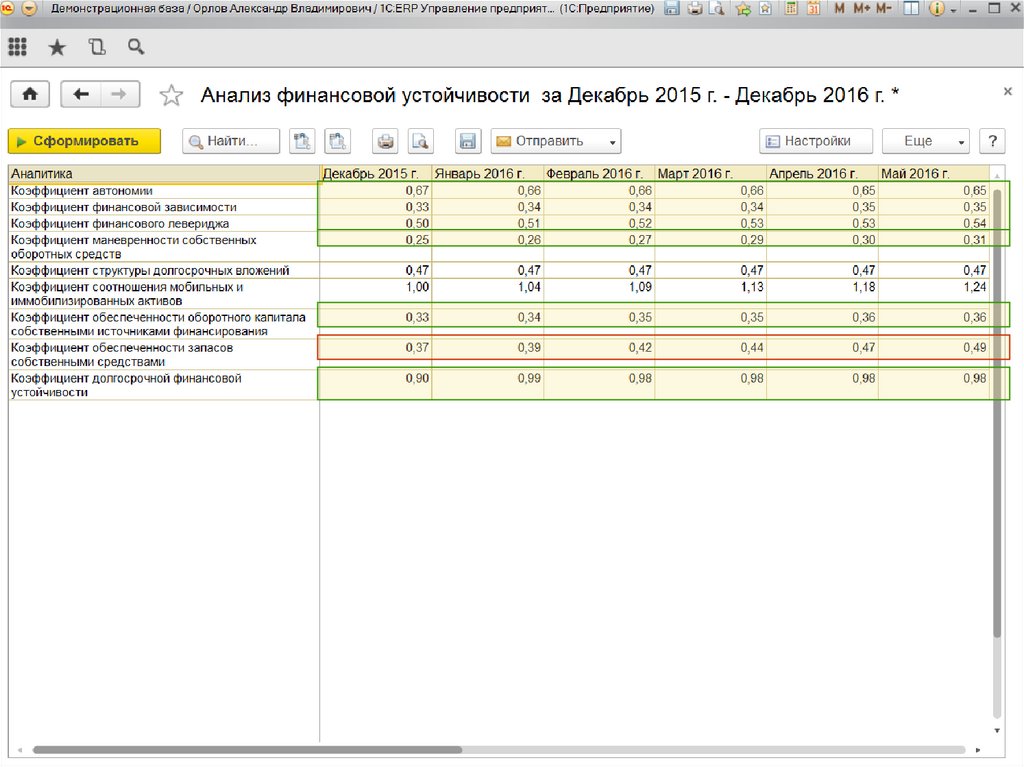Open the sections menu grid icon
Screen dimensions: 1024x767
coord(17,47)
